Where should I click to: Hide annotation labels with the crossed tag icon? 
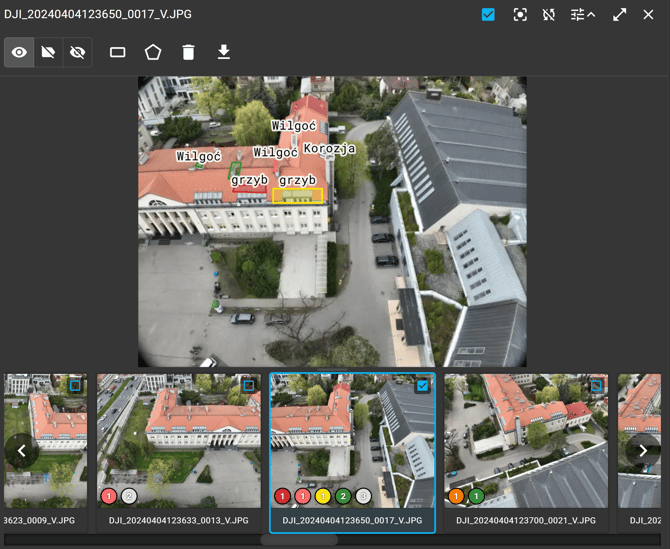click(48, 53)
